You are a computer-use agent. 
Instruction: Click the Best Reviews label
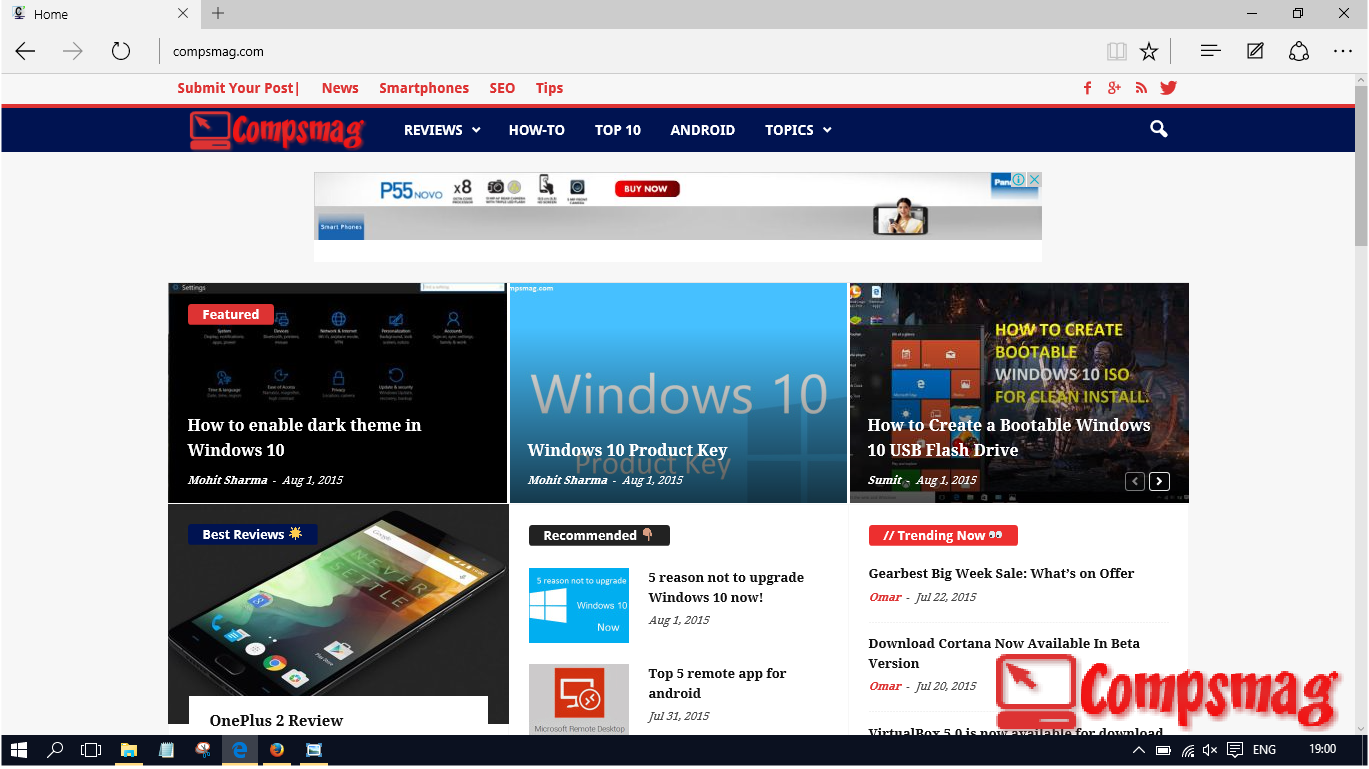click(x=252, y=534)
